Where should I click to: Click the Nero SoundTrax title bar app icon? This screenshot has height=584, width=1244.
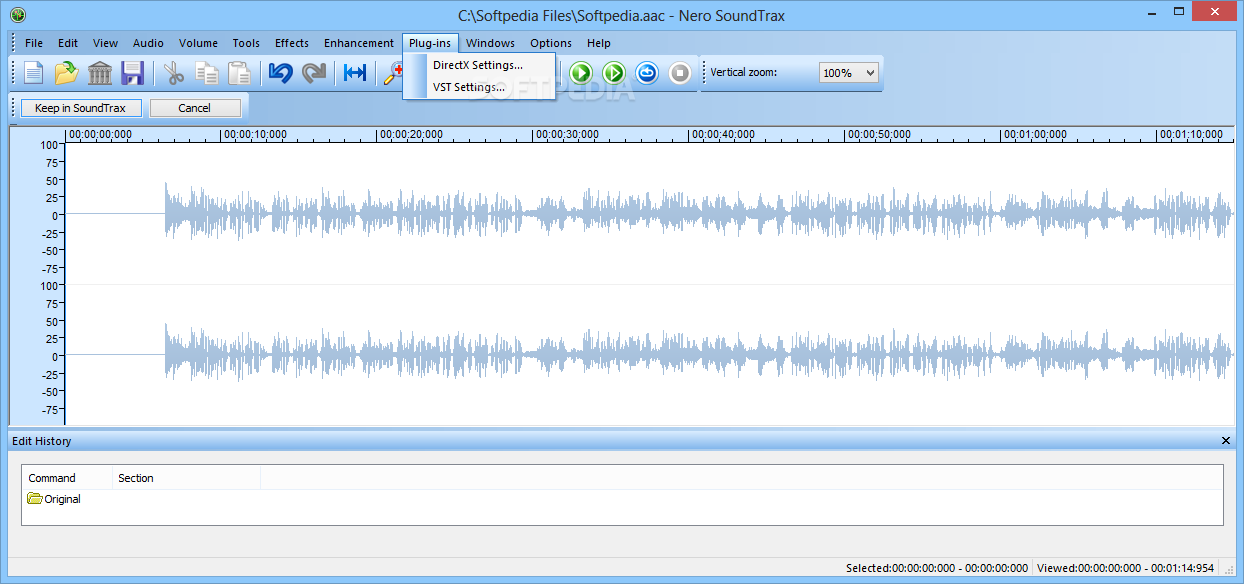tap(18, 15)
